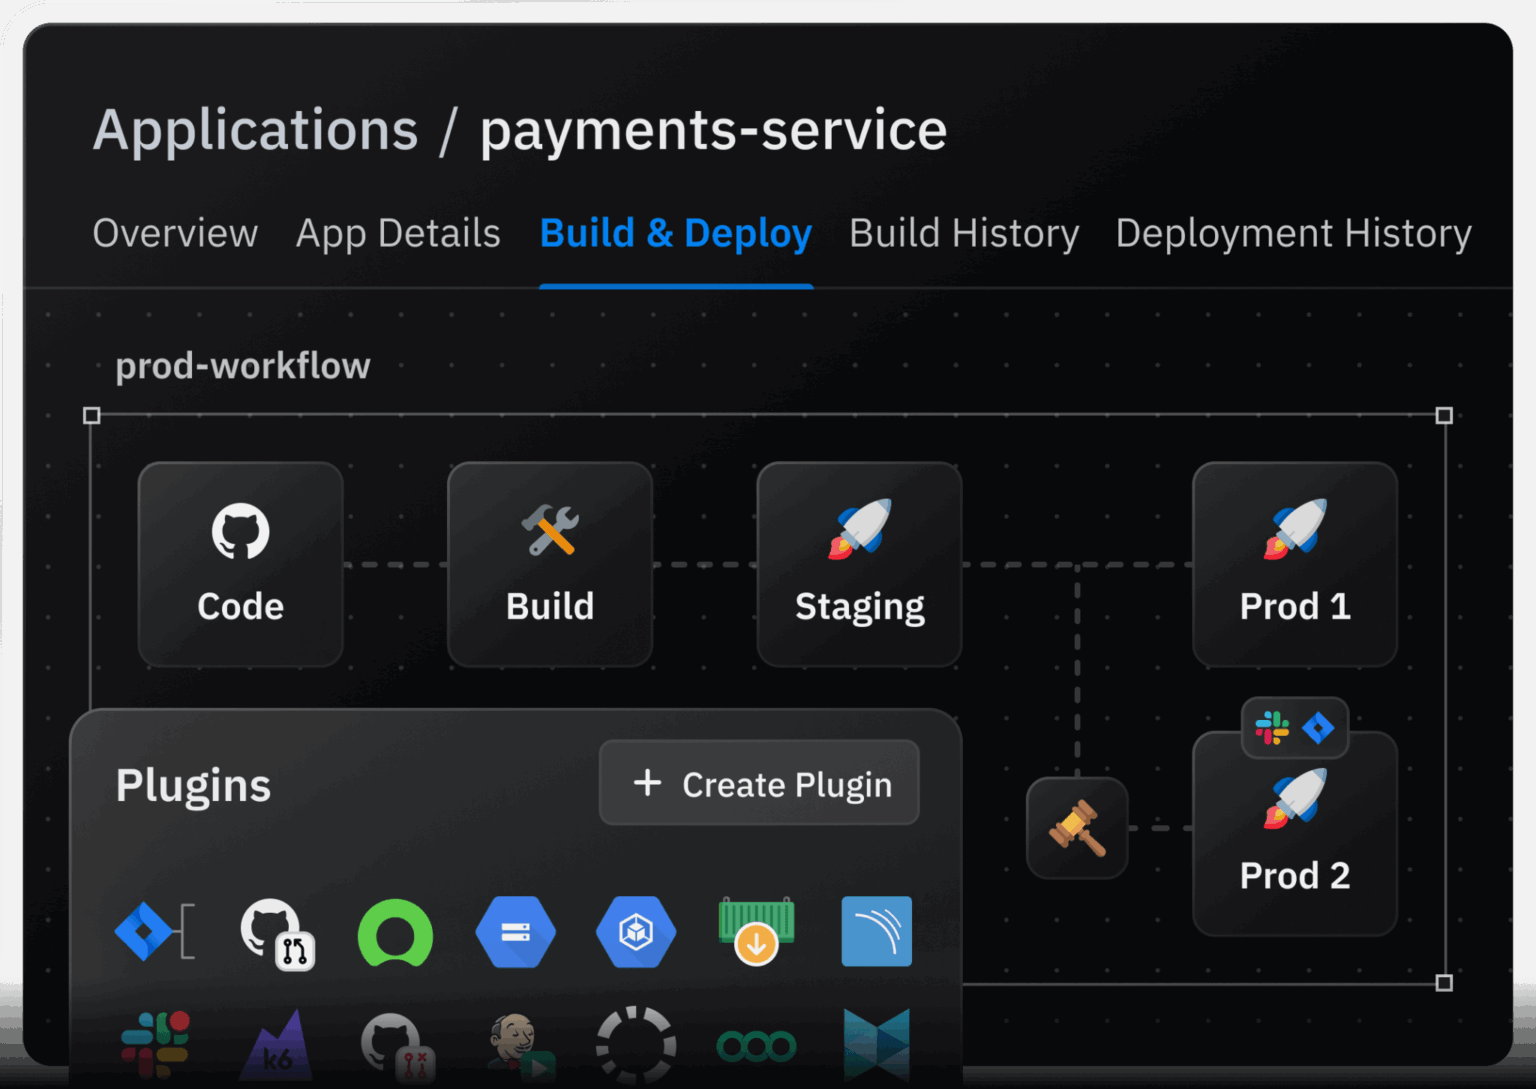Open the App Details tab
Viewport: 1536px width, 1089px height.
[398, 234]
